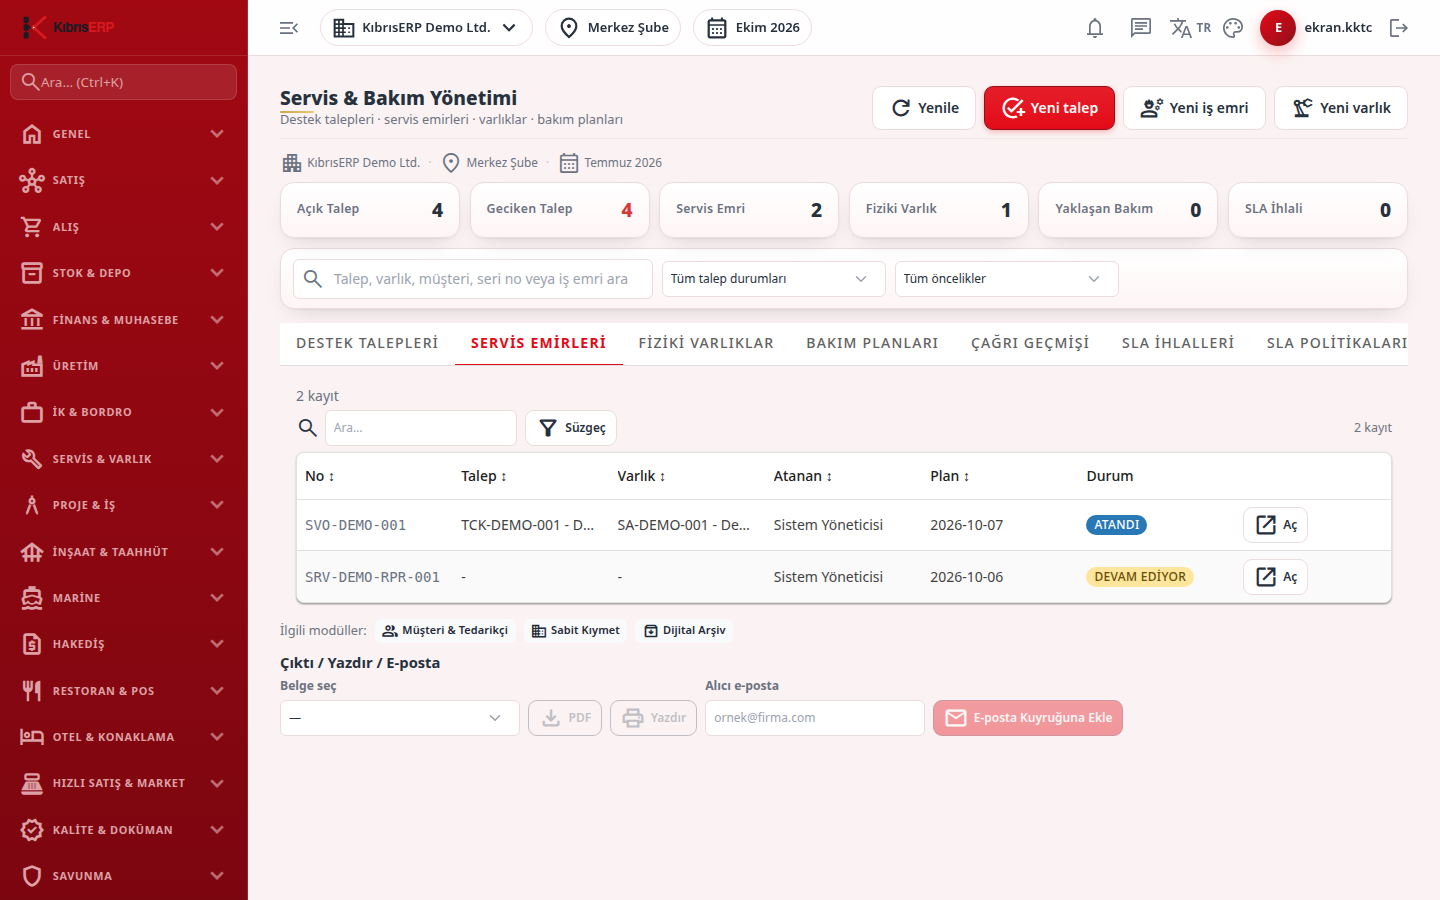The height and width of the screenshot is (900, 1440).
Task: Expand the SERVİS & VARLIK section
Action: point(124,459)
